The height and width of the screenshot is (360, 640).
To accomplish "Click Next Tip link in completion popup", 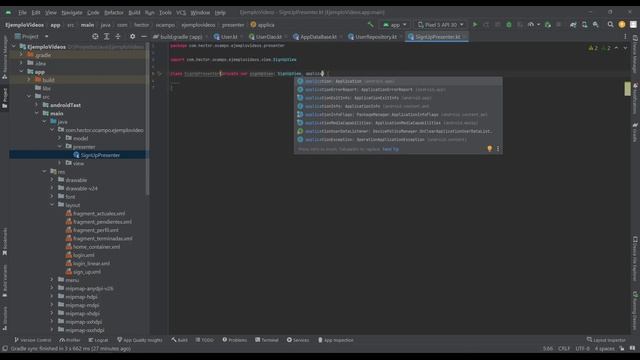I will point(390,149).
